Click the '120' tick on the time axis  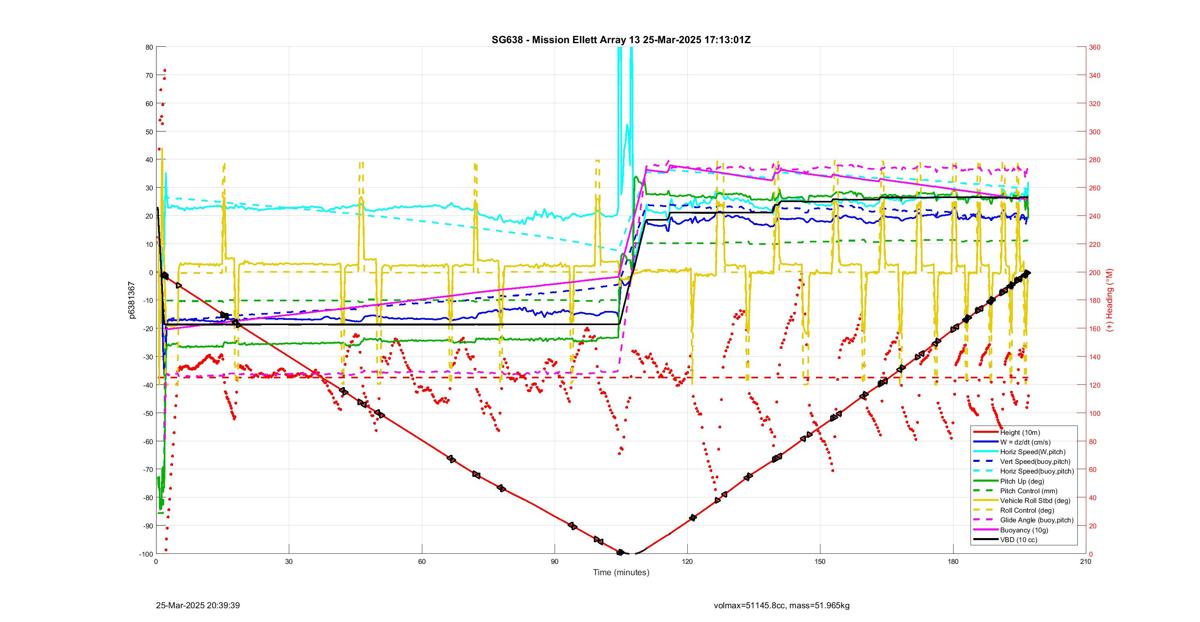687,562
